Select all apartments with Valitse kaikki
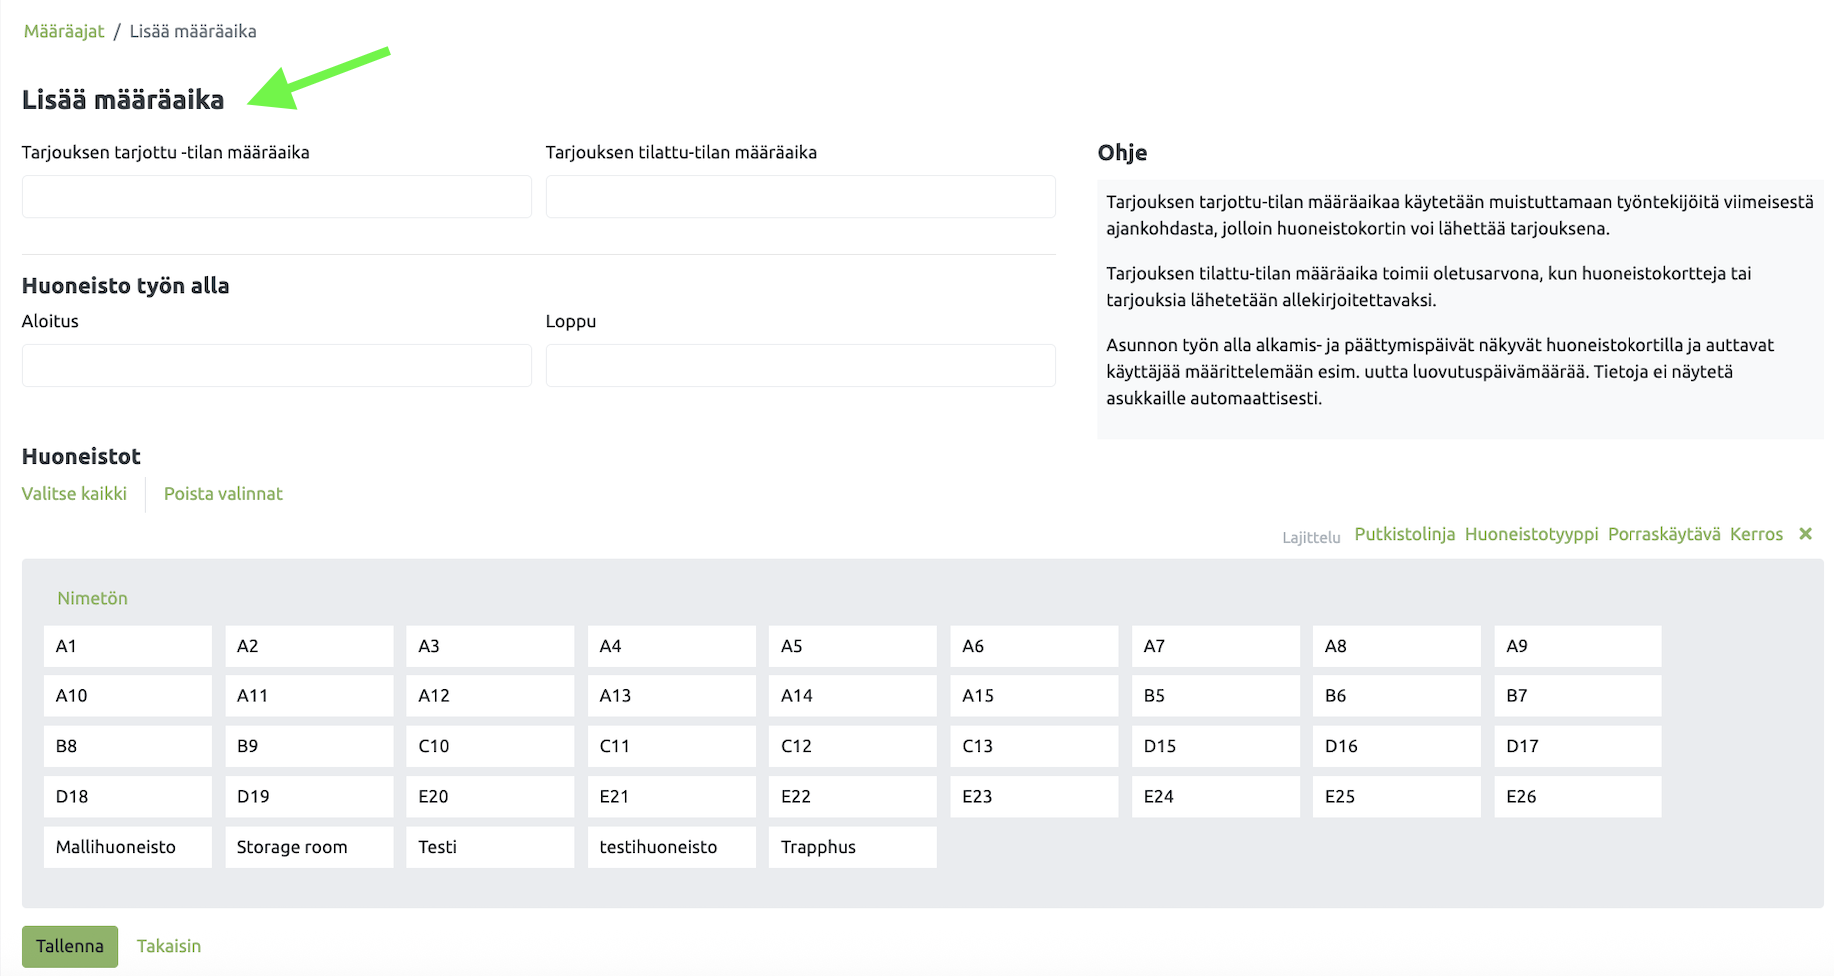The image size is (1834, 976). [x=74, y=494]
